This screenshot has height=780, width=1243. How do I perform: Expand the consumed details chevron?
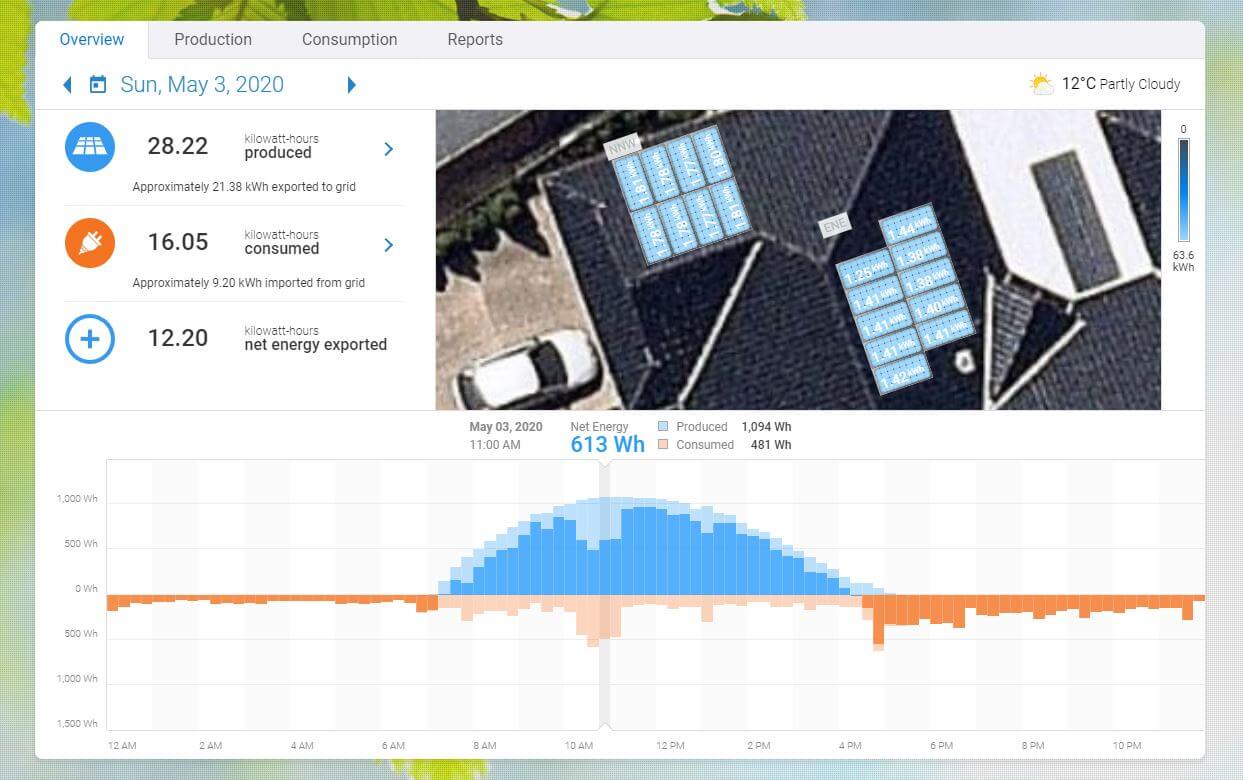(389, 245)
